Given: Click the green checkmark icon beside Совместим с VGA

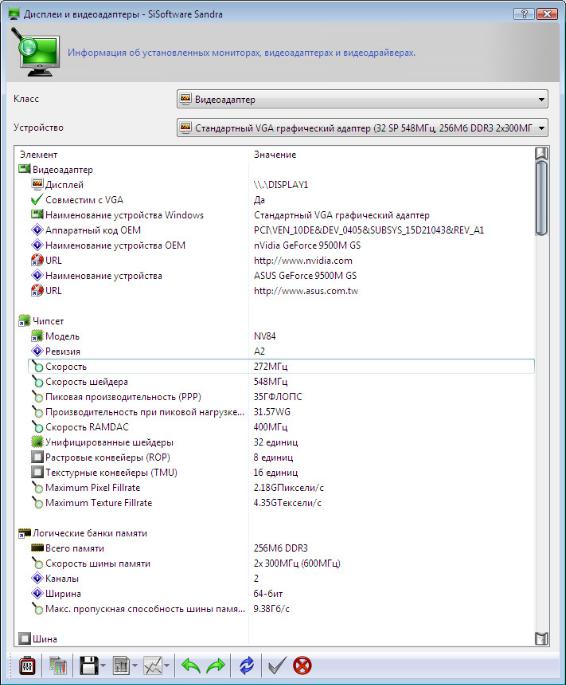Looking at the screenshot, I should (x=37, y=200).
